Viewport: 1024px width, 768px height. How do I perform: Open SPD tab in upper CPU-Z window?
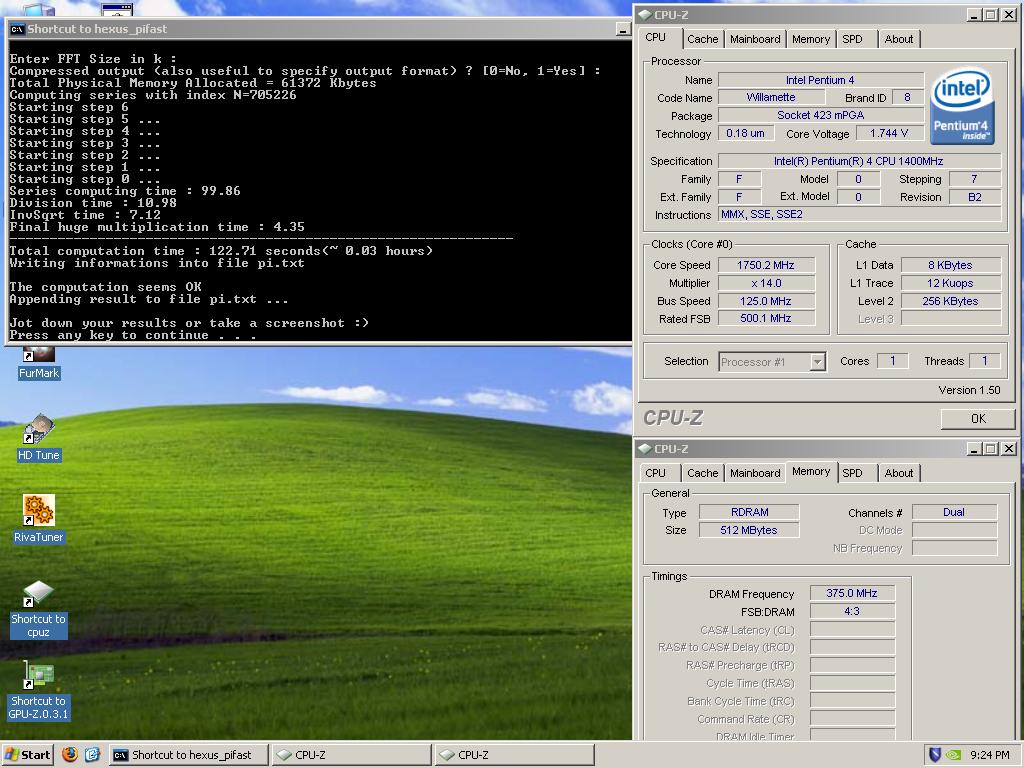tap(852, 39)
